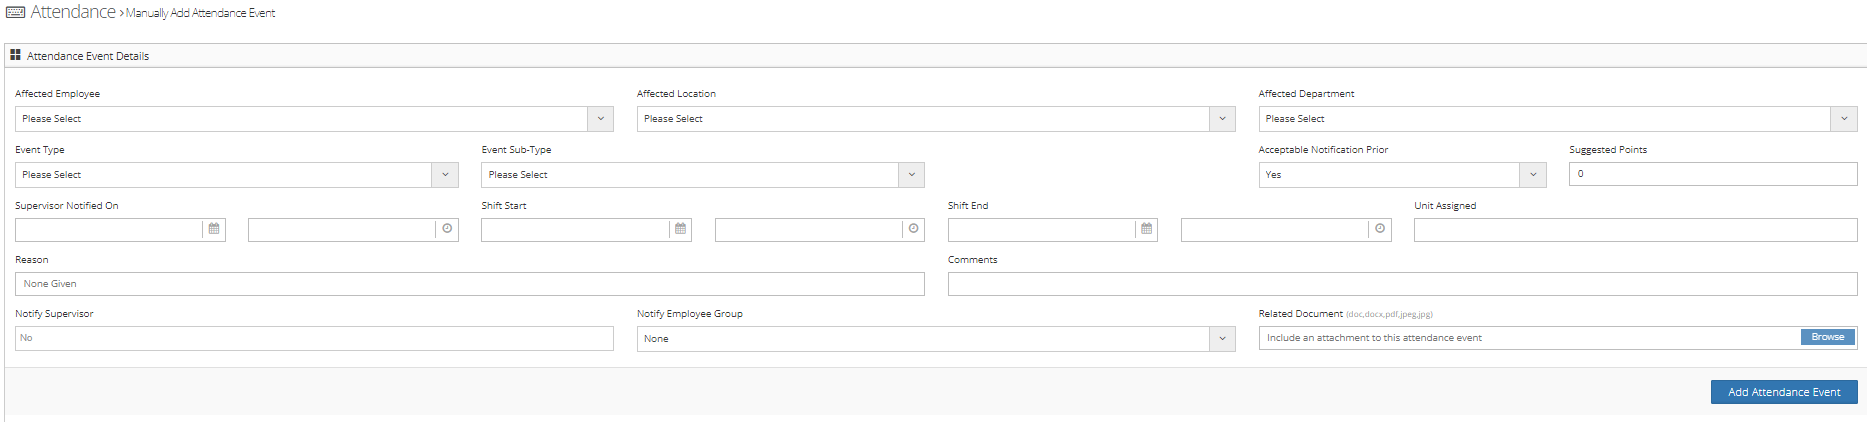Screen dimensions: 1867x422
Task: Click Browse to attach a related document
Action: coord(1827,337)
